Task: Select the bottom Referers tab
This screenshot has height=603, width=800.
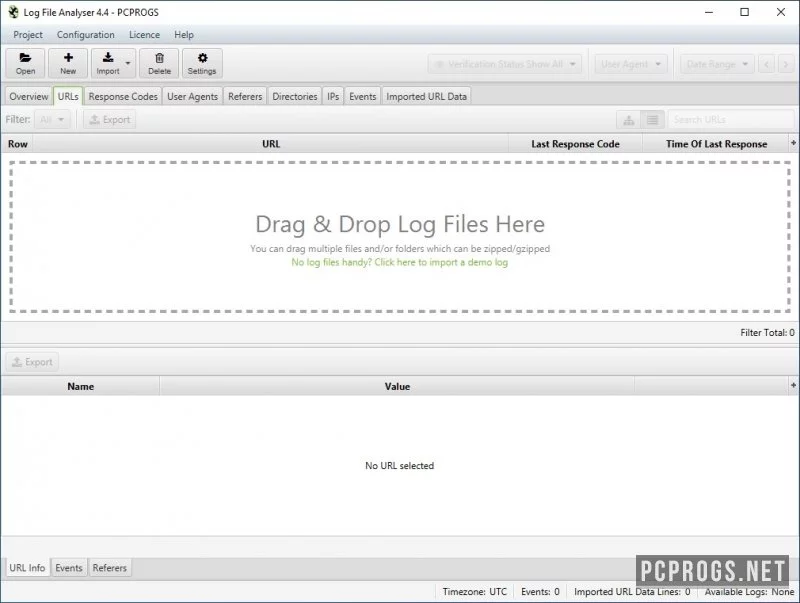Action: (x=110, y=568)
